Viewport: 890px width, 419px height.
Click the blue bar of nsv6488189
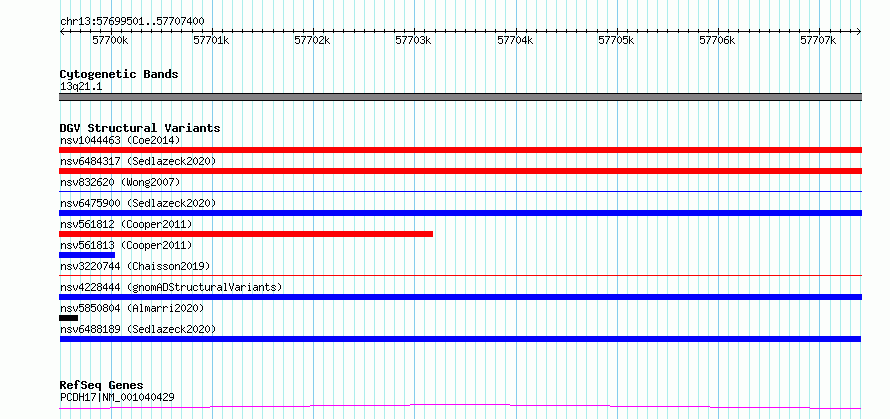click(x=460, y=339)
